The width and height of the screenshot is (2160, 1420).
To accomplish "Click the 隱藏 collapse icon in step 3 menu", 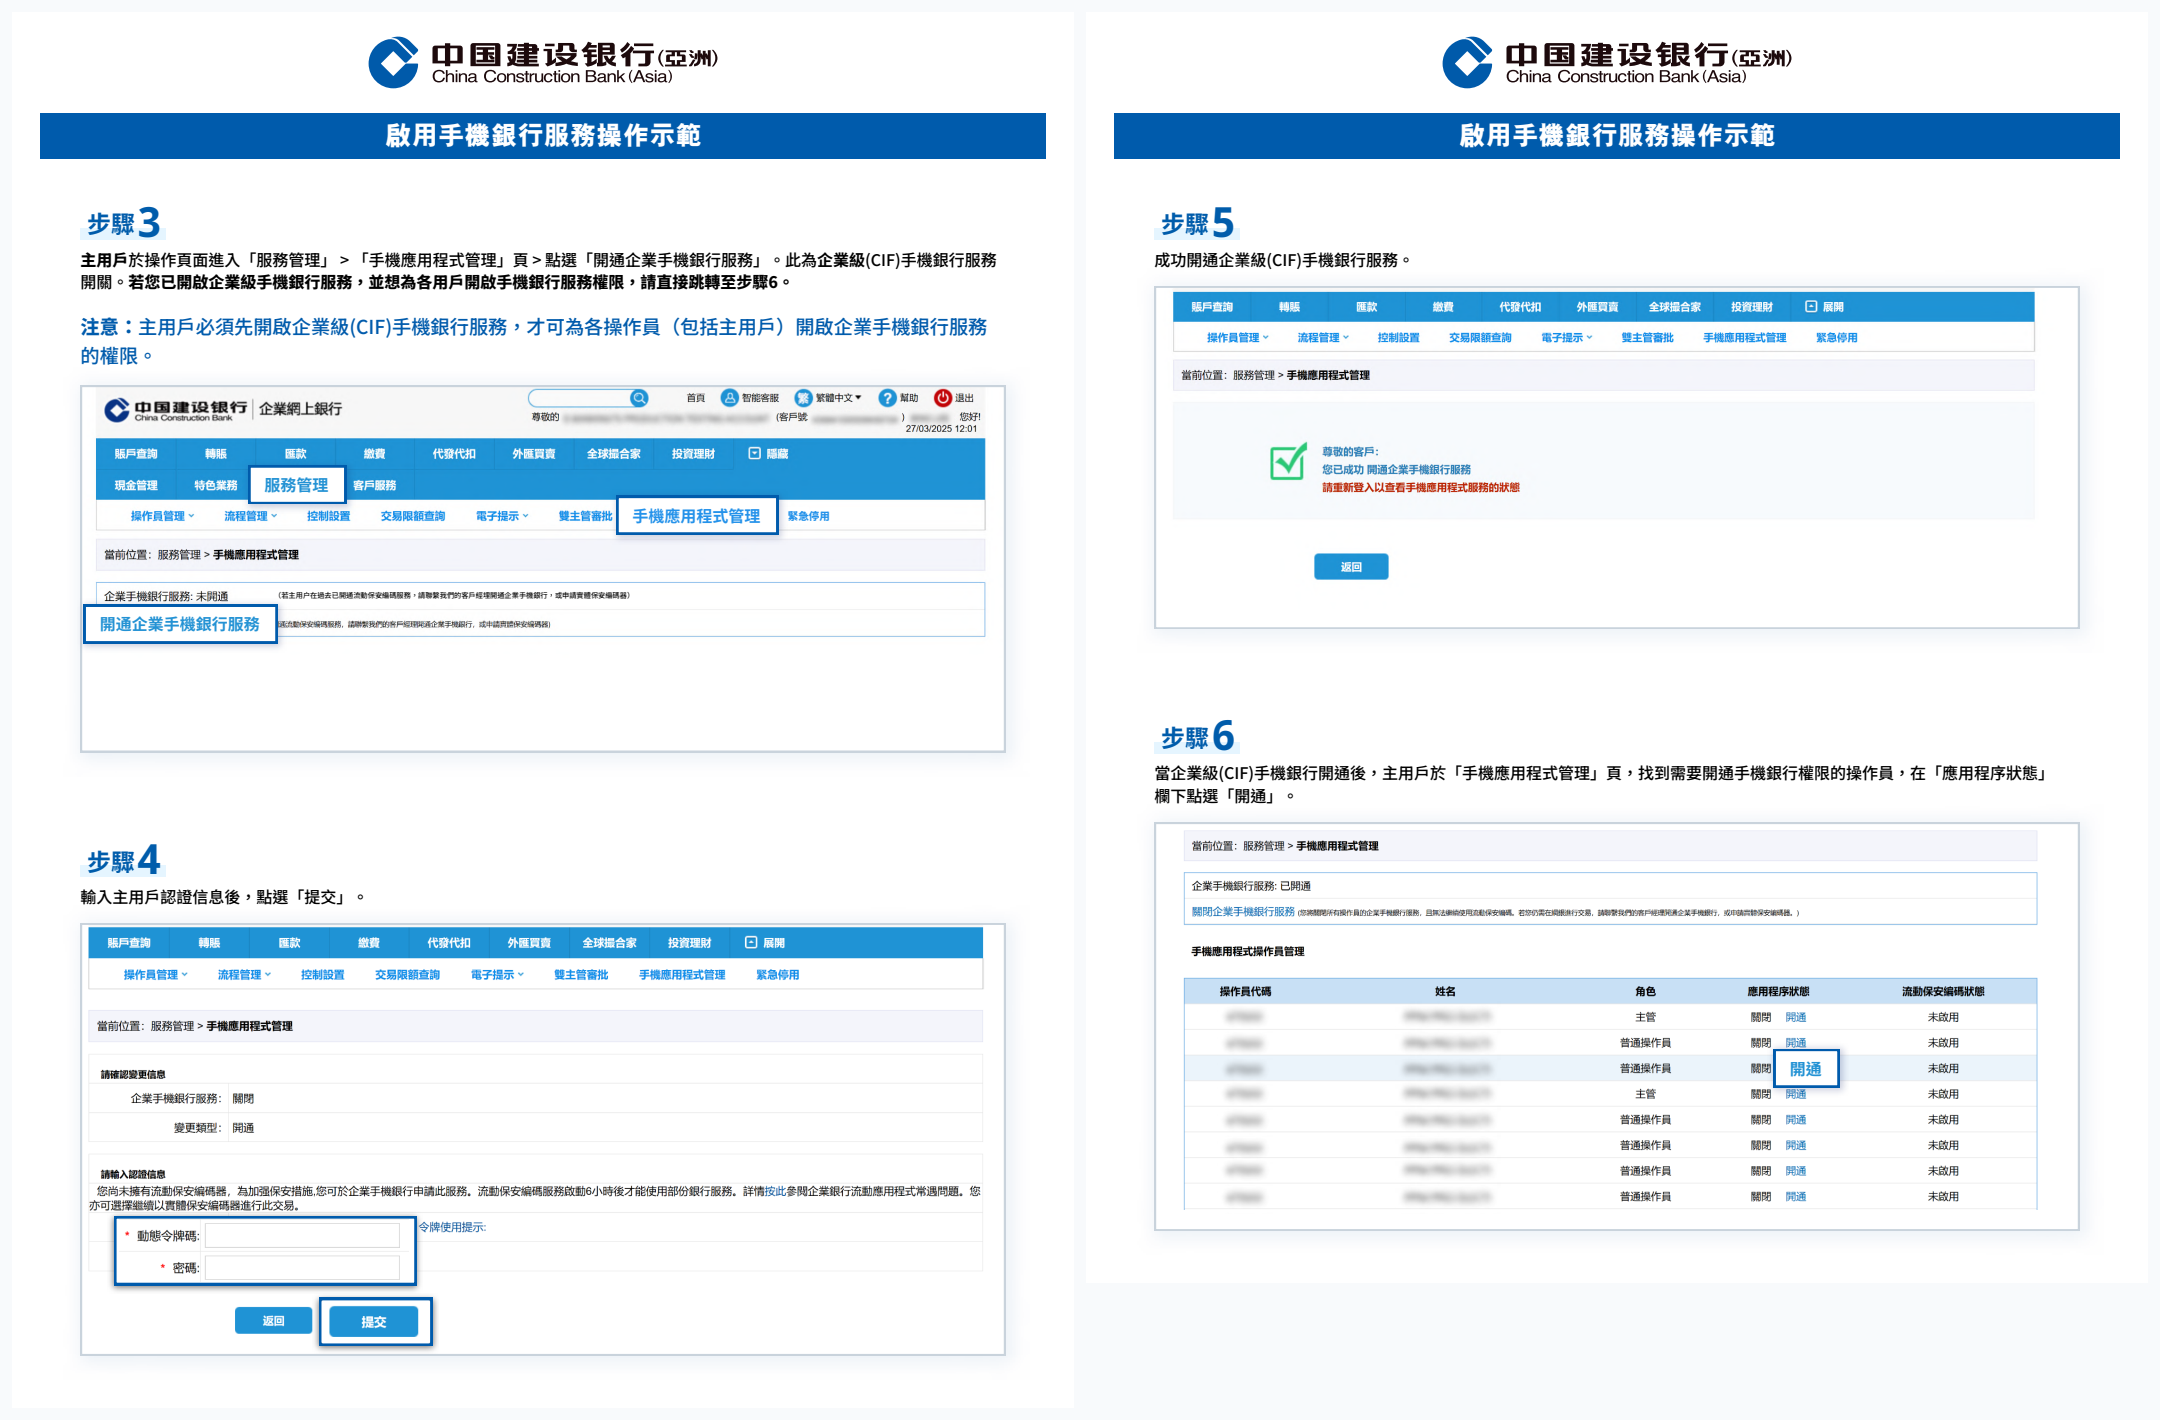I will 755,454.
